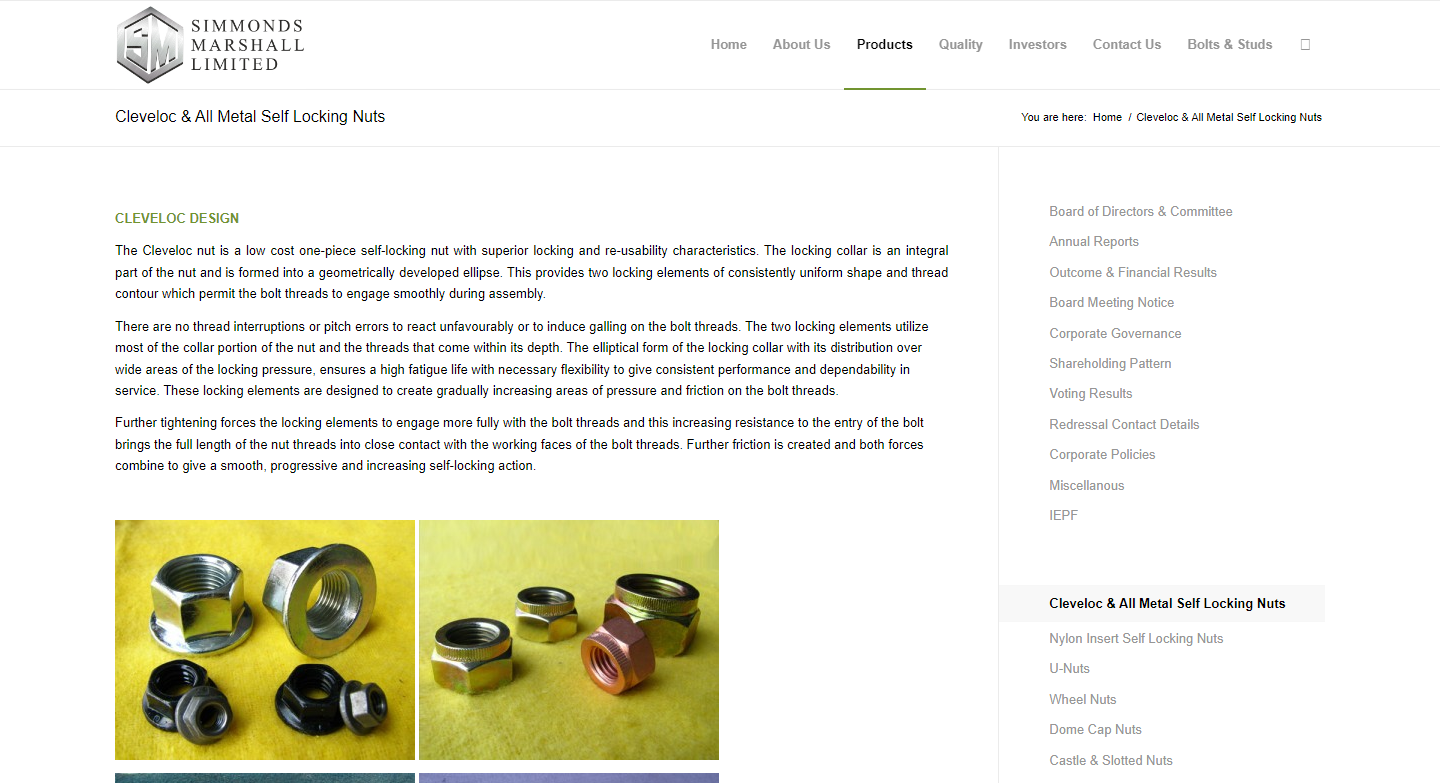Open the silver flange nuts photo
1440x783 pixels.
[265, 640]
